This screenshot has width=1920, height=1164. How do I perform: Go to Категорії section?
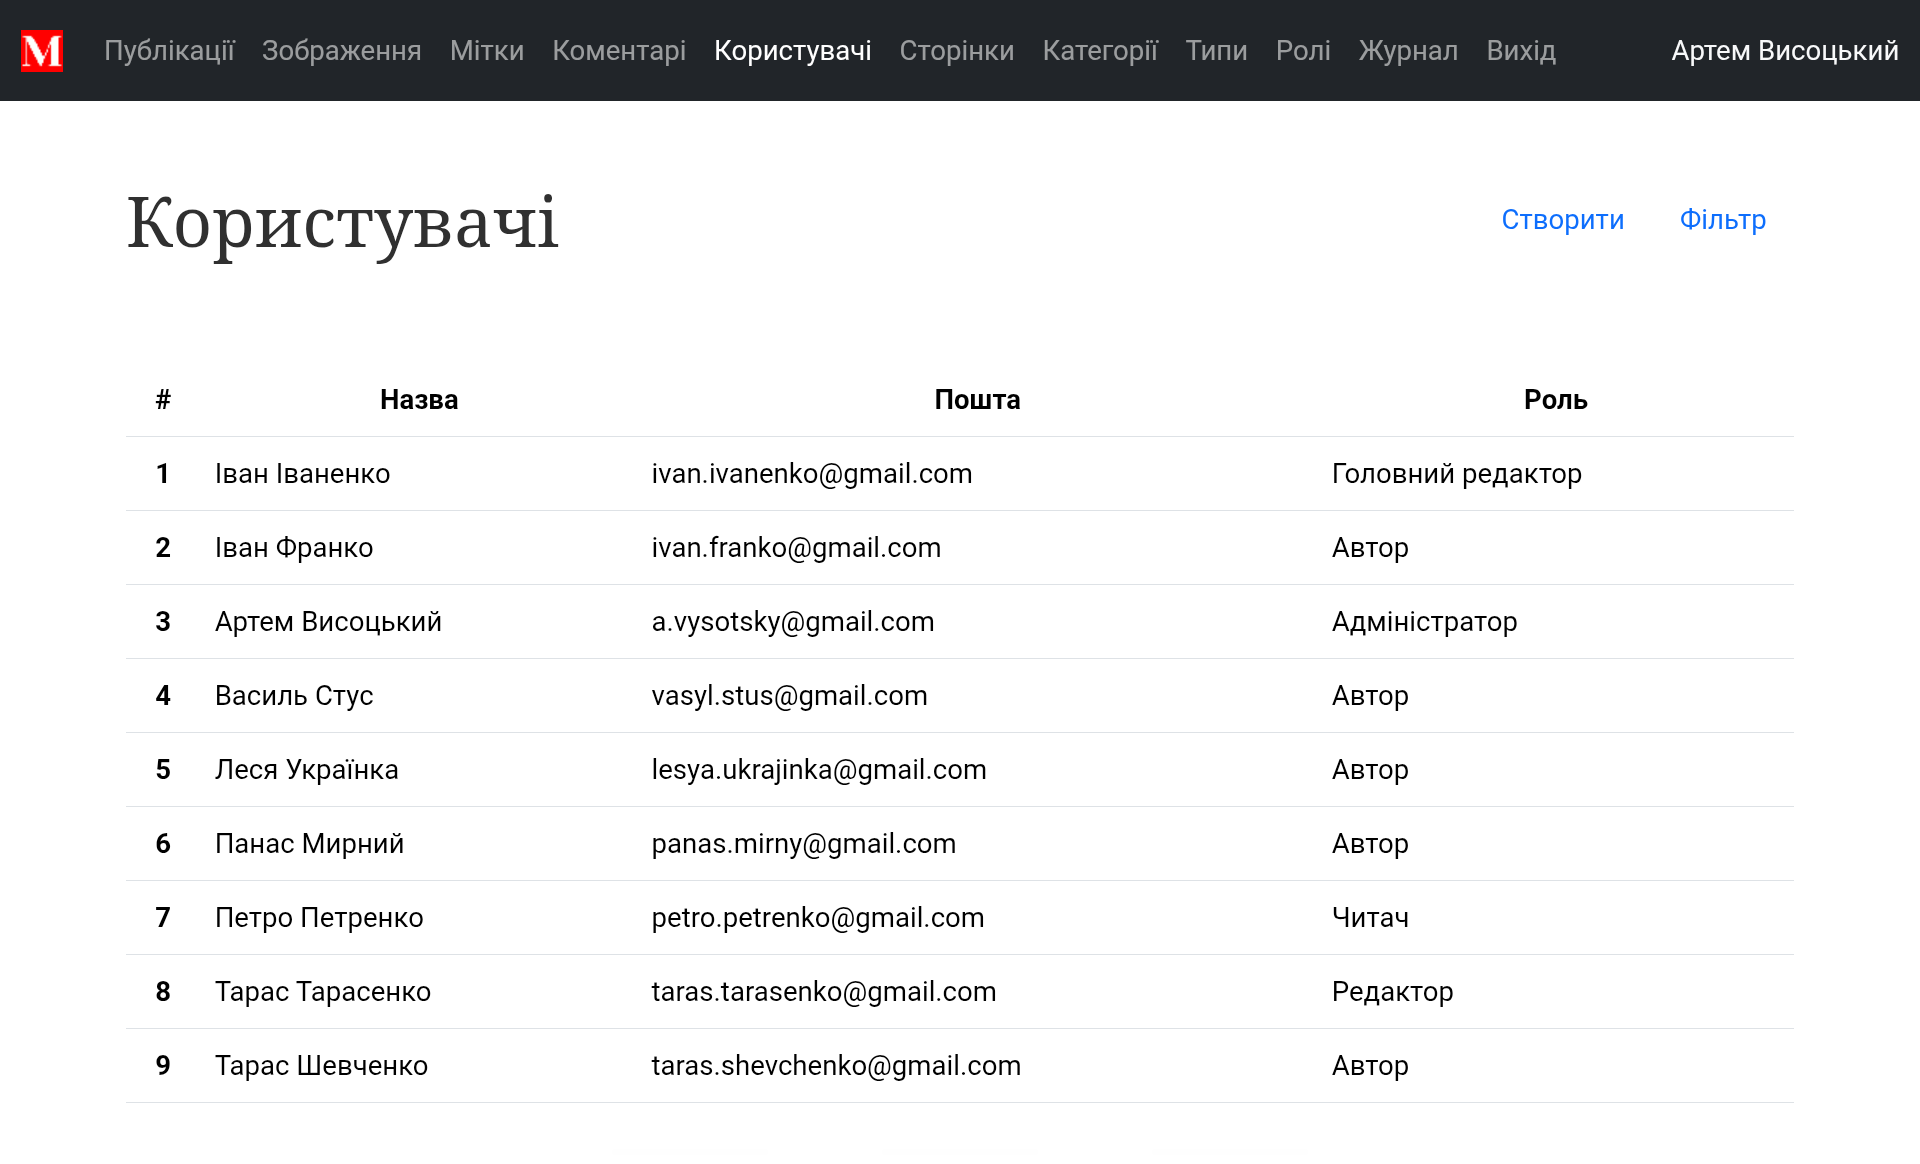tap(1099, 51)
